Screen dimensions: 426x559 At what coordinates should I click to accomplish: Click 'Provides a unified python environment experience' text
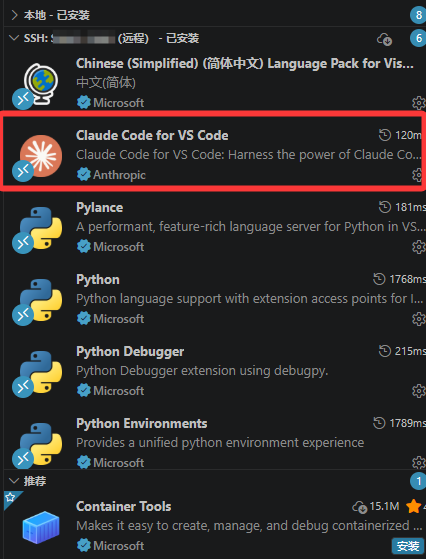pos(220,443)
